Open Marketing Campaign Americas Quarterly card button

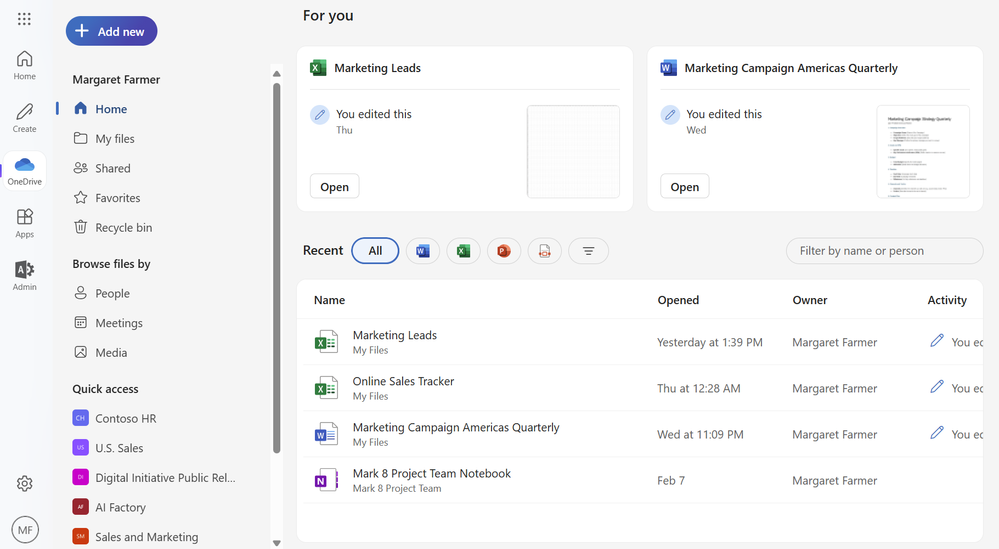pyautogui.click(x=684, y=187)
